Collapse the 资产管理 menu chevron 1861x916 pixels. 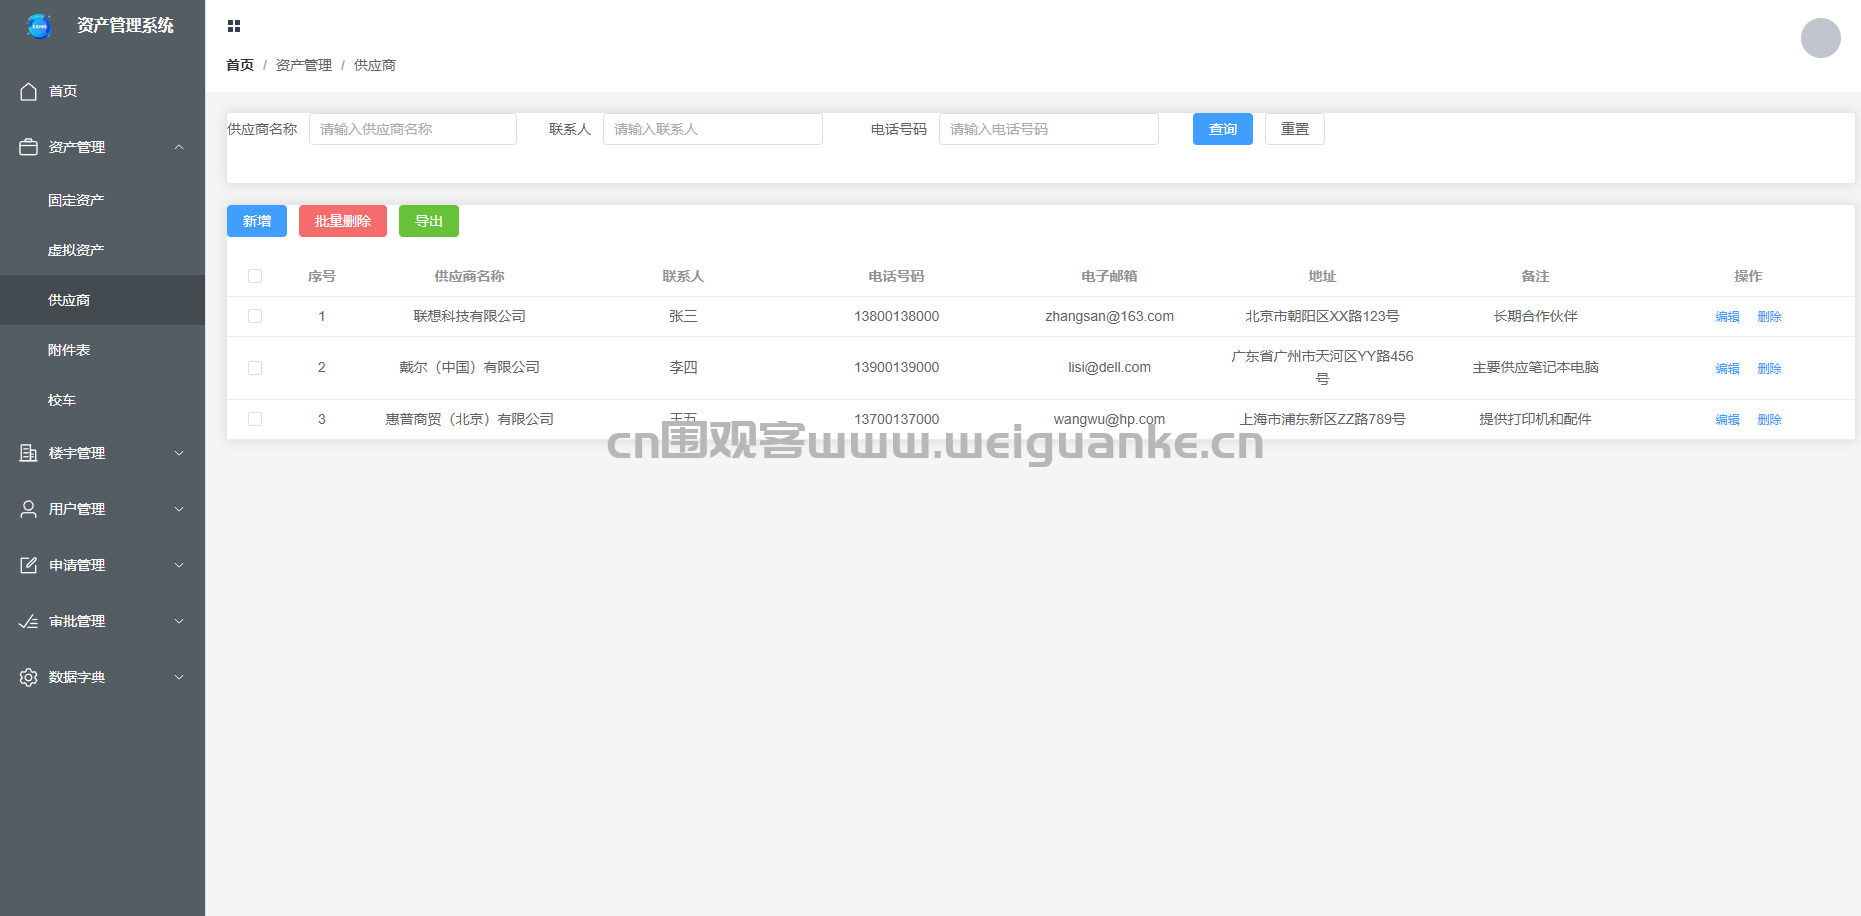(179, 147)
